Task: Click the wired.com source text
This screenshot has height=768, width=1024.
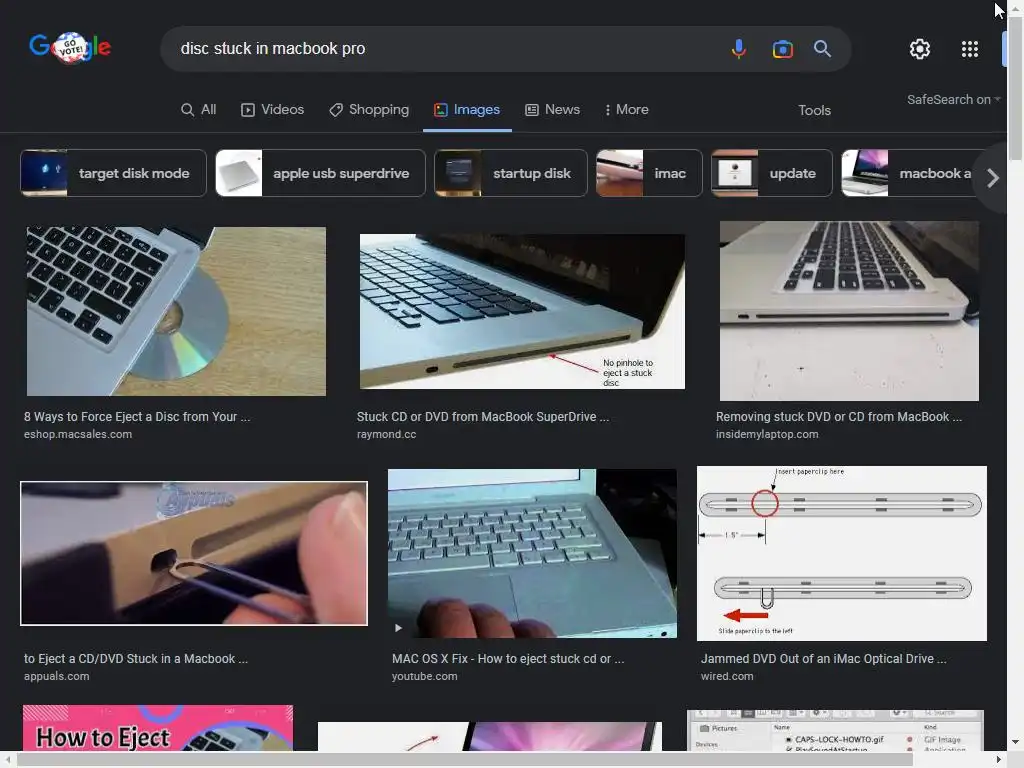Action: (x=727, y=677)
